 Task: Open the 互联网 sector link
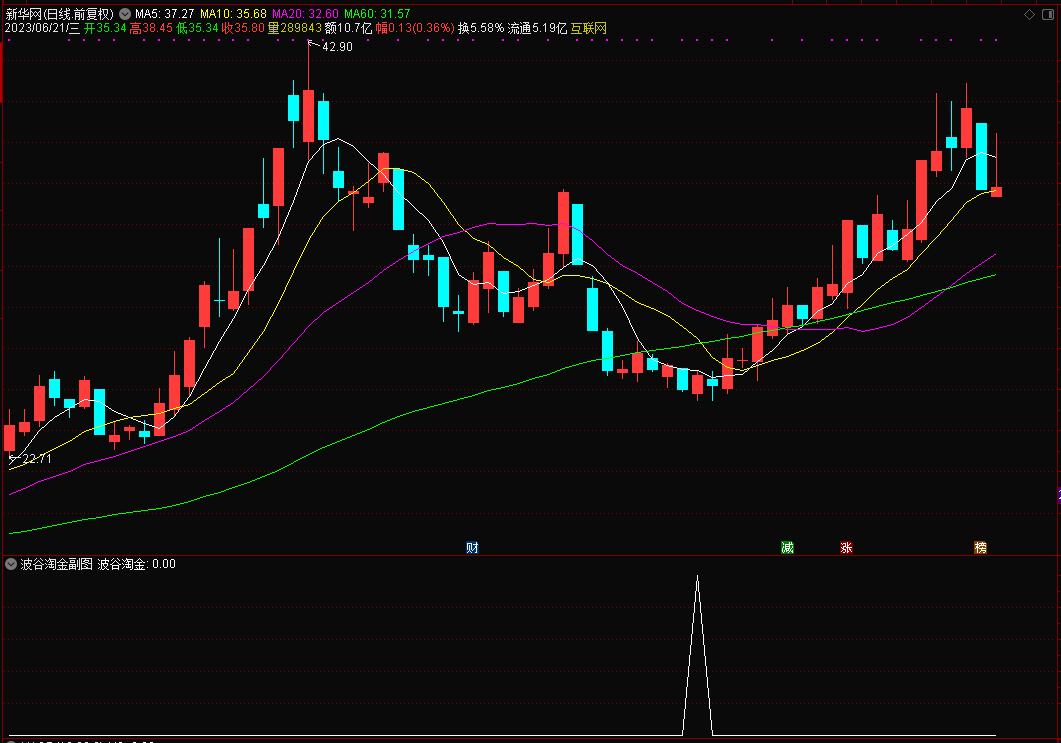point(589,28)
